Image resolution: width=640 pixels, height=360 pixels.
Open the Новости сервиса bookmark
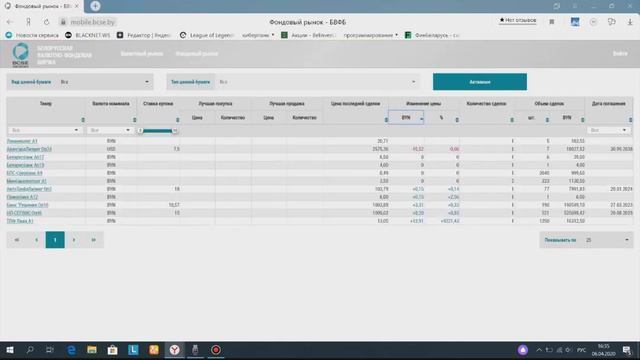pos(32,35)
